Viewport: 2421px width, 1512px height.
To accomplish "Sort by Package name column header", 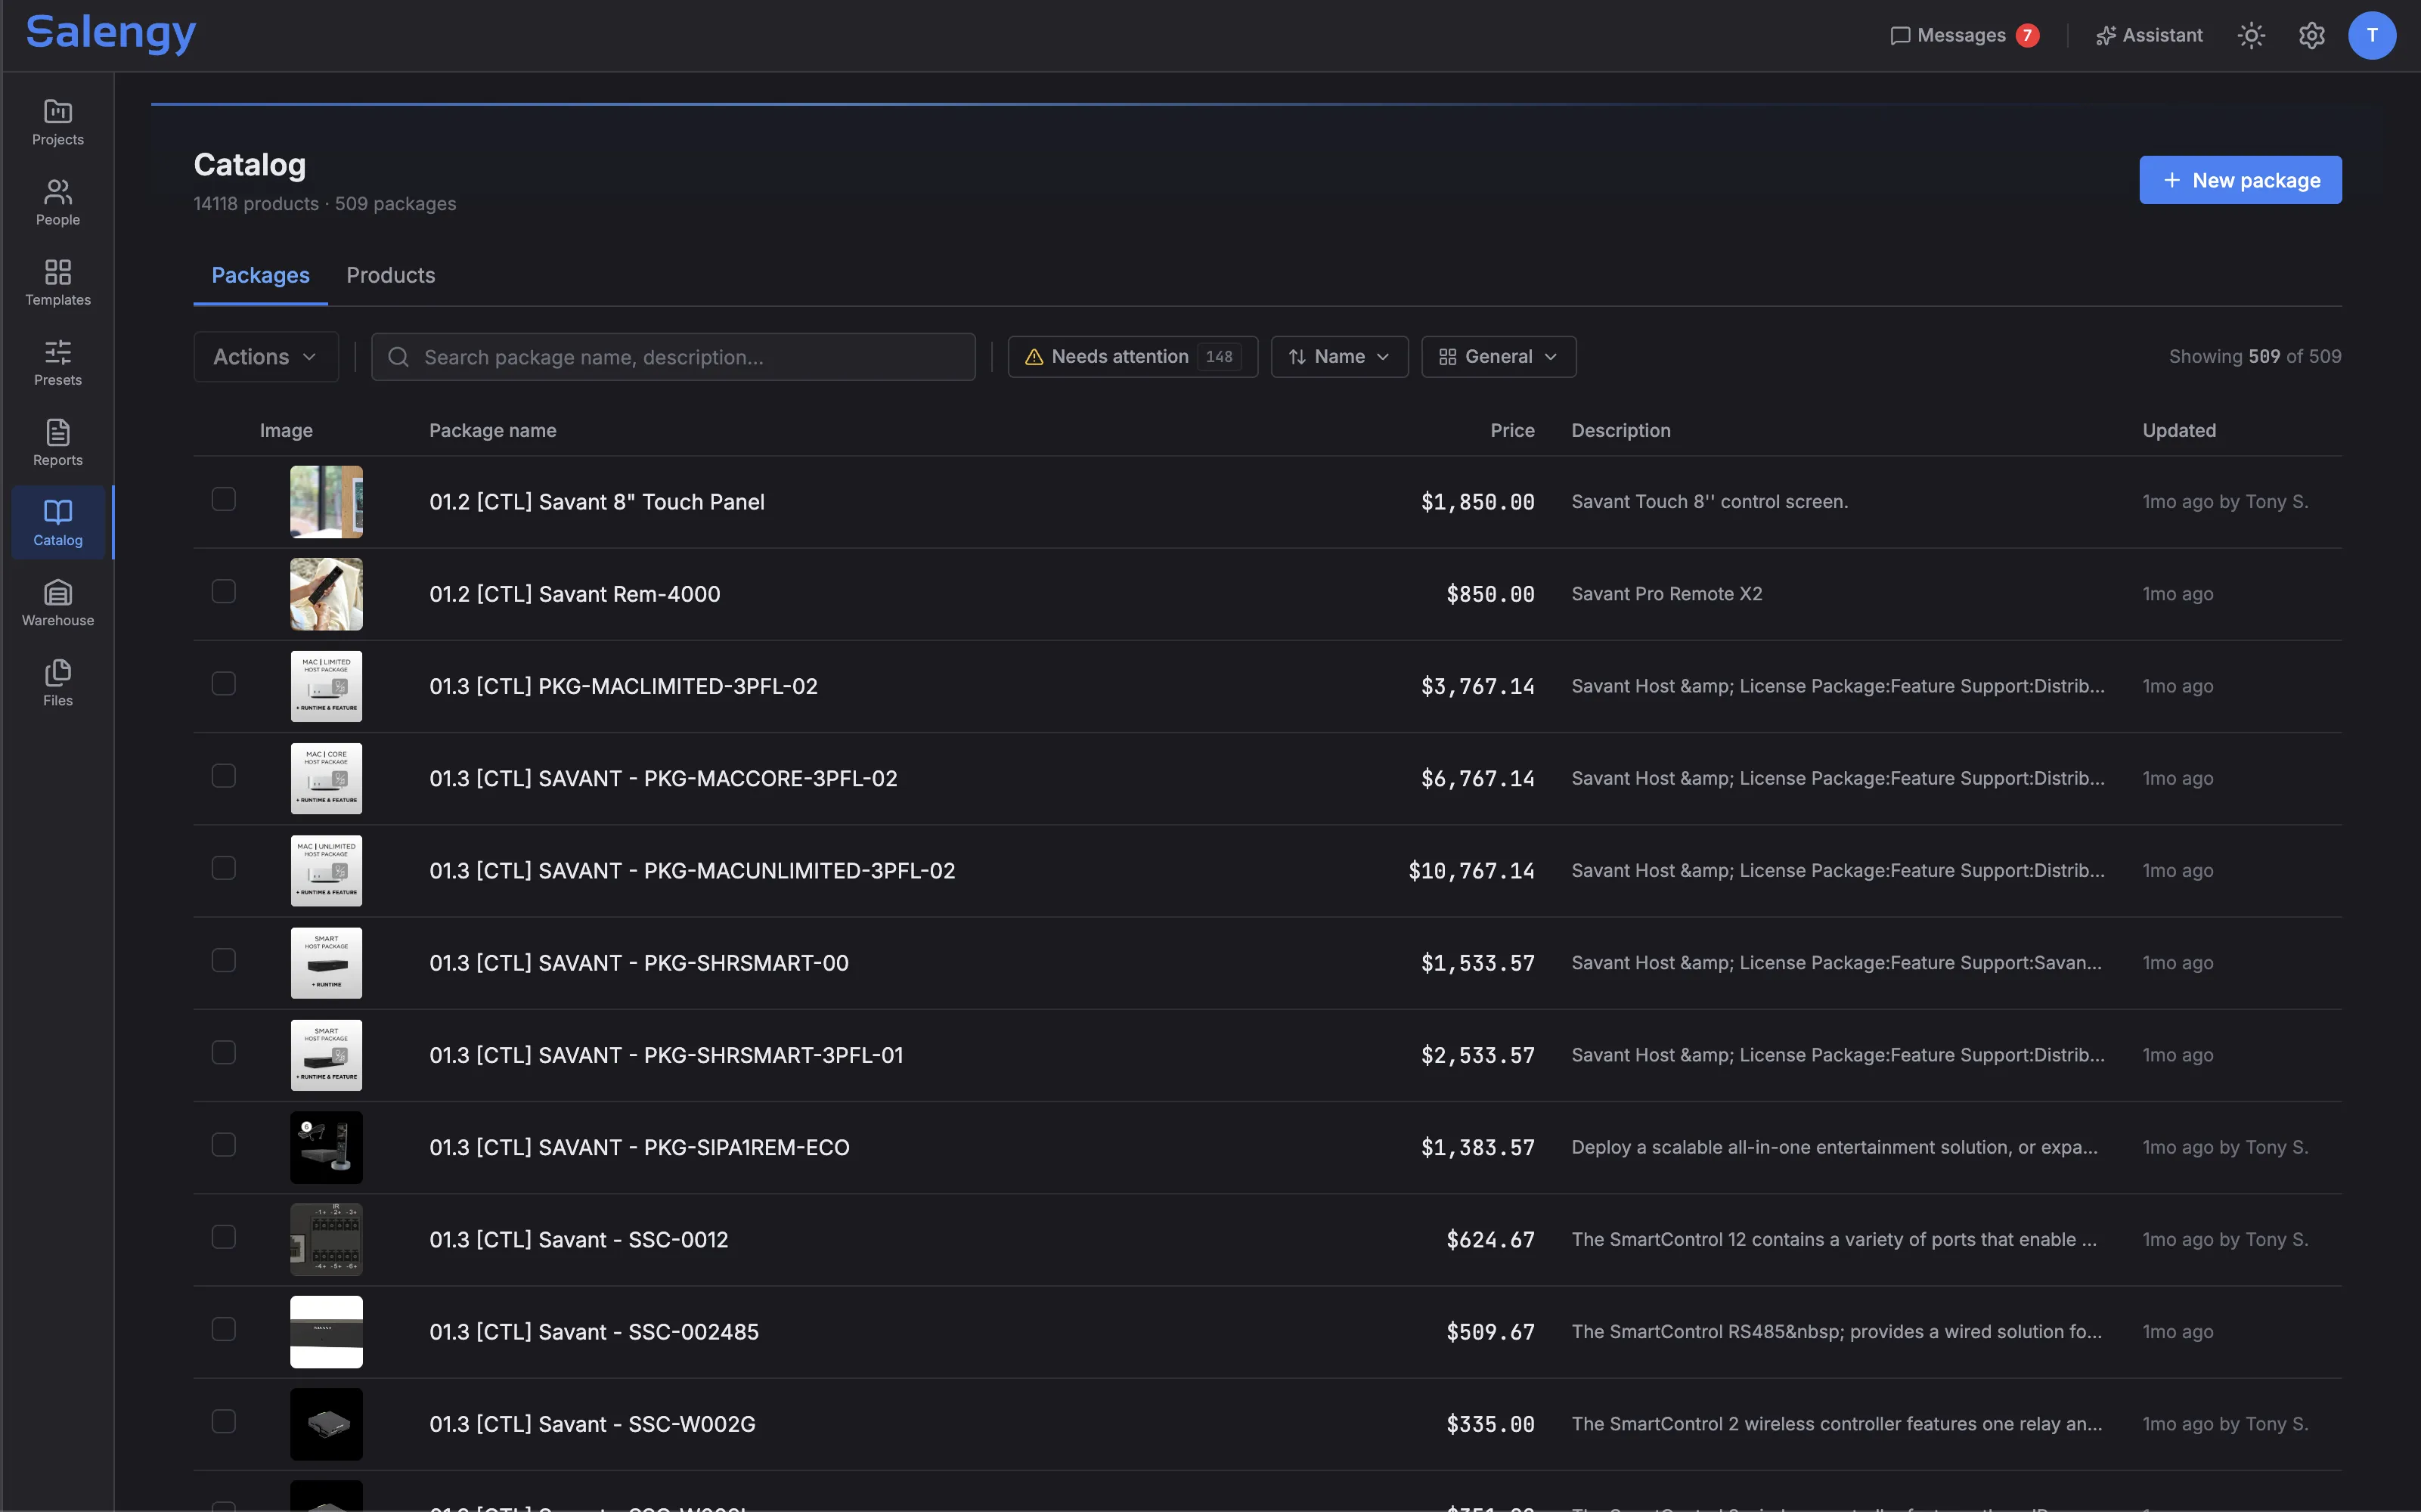I will coord(492,431).
